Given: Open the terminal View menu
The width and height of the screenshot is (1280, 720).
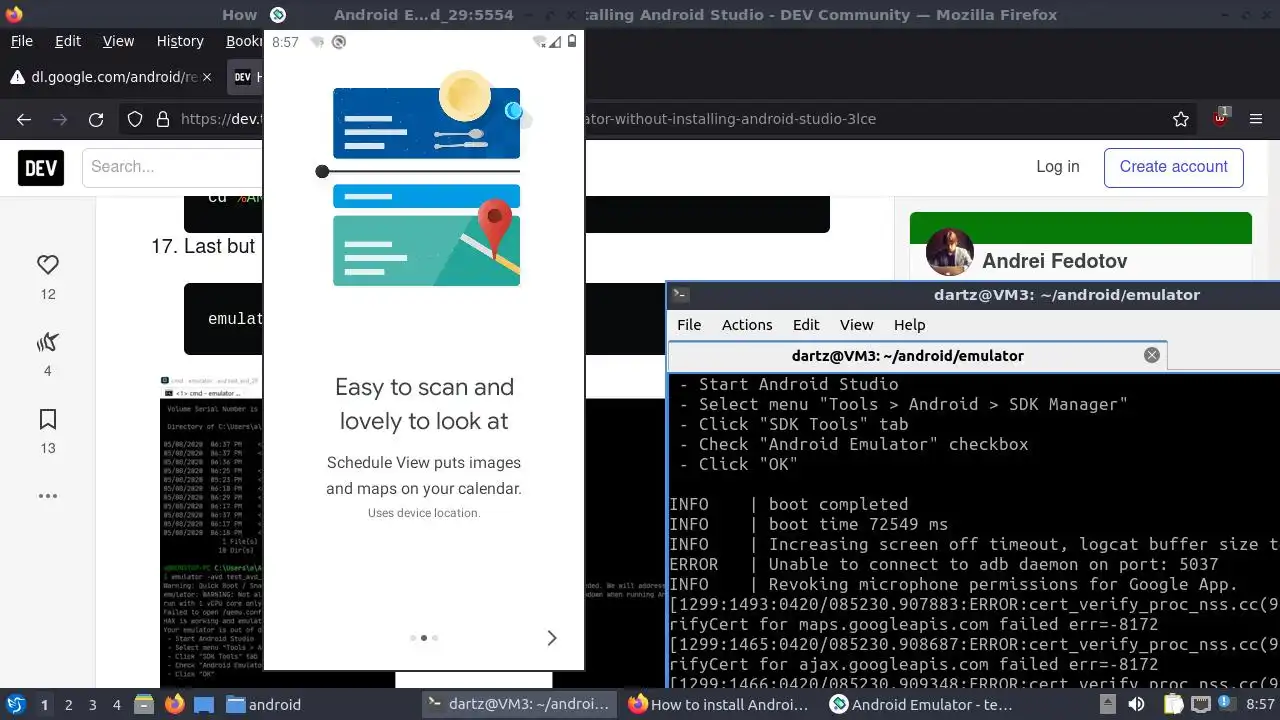Looking at the screenshot, I should (856, 325).
